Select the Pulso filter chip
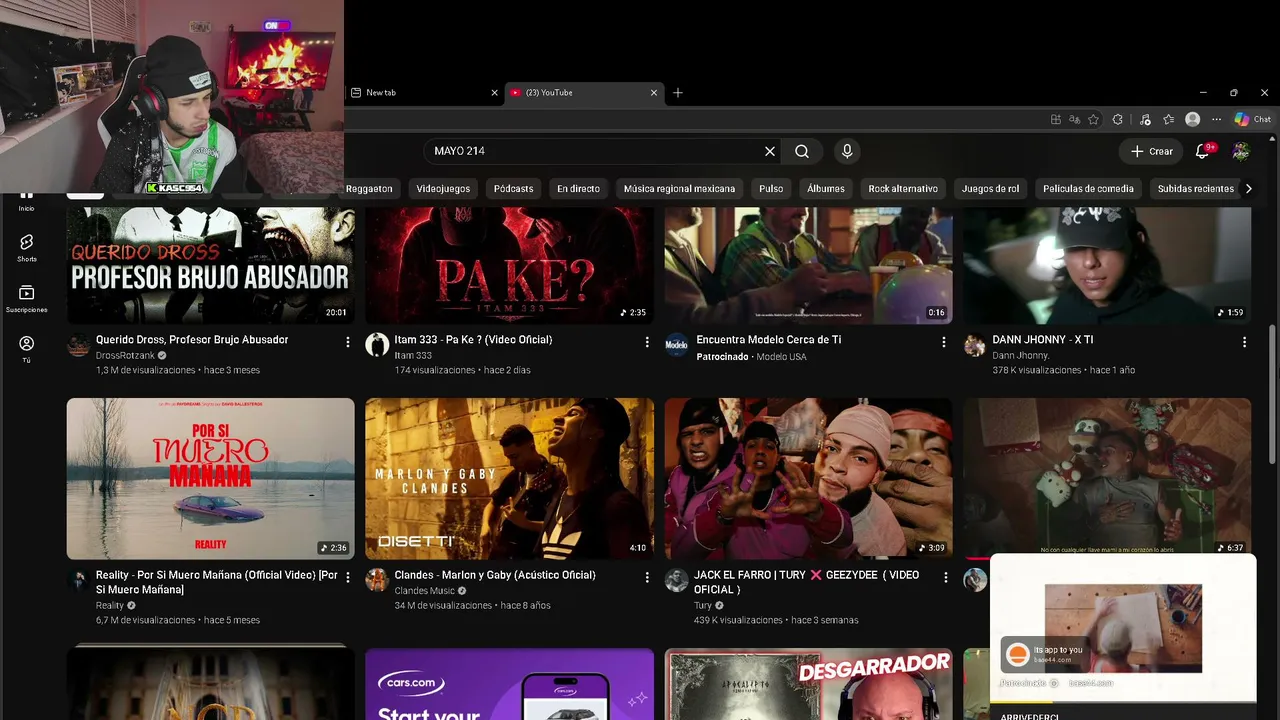Viewport: 1280px width, 720px height. (771, 188)
